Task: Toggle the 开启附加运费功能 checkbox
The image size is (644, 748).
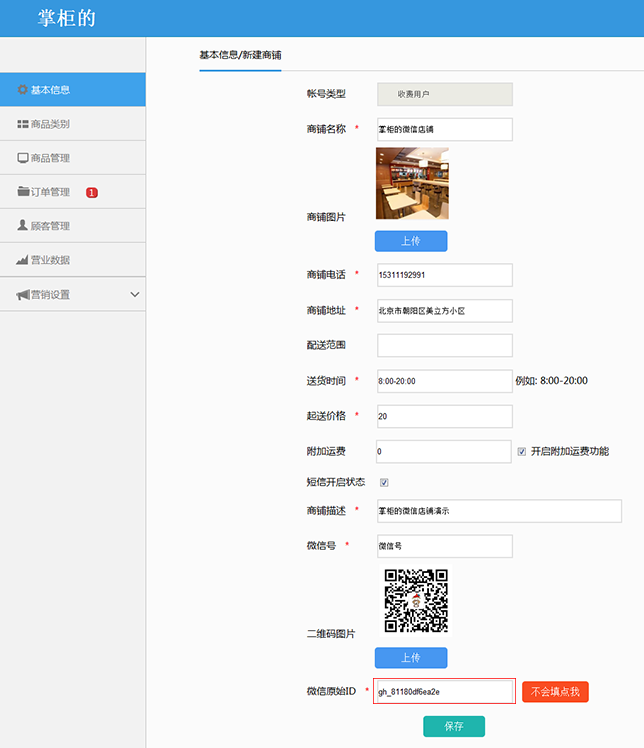Action: tap(522, 452)
